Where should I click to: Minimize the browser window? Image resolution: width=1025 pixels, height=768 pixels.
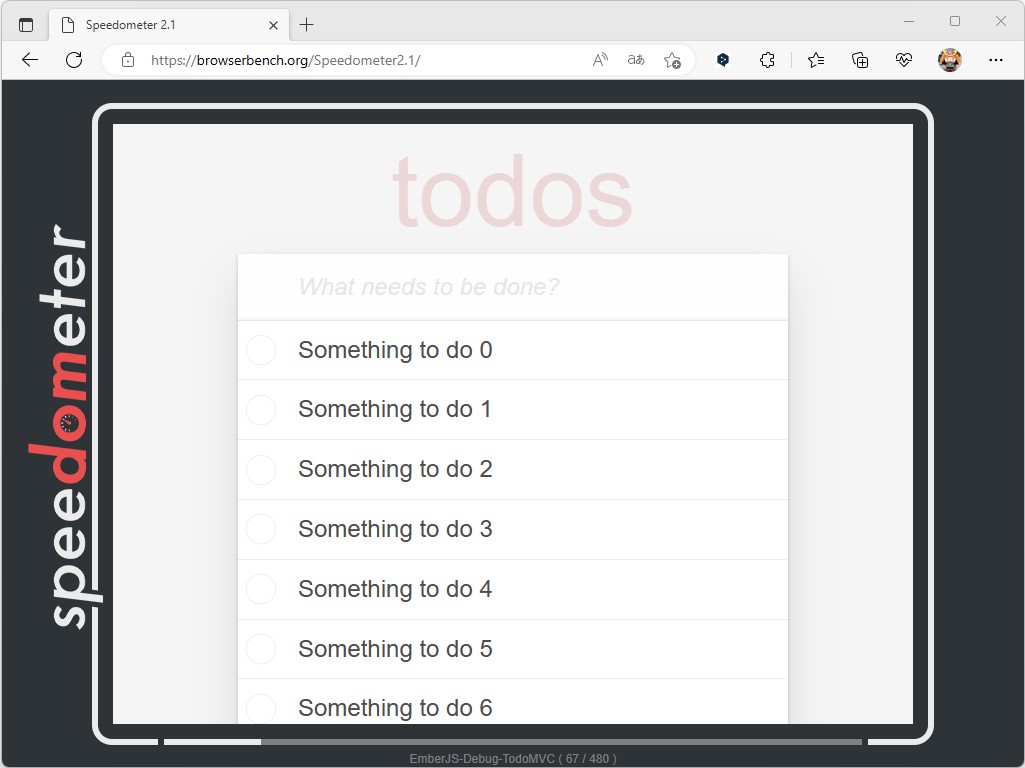909,22
